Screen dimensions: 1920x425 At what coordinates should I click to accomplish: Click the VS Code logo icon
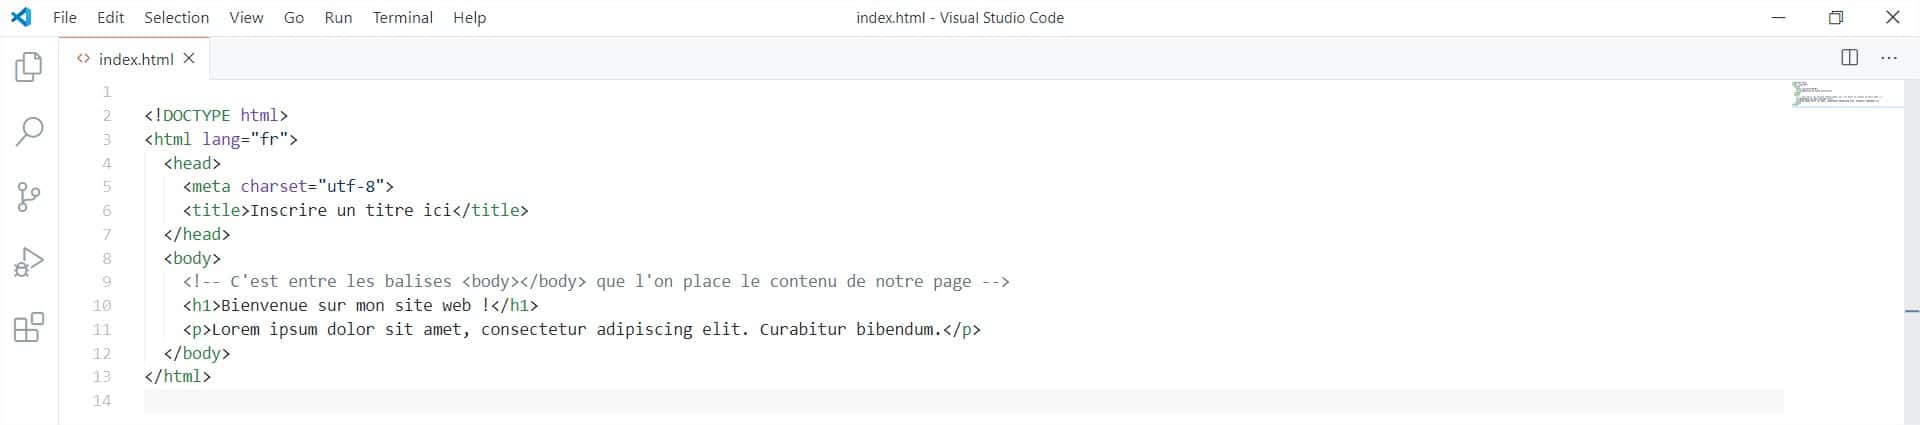coord(21,17)
